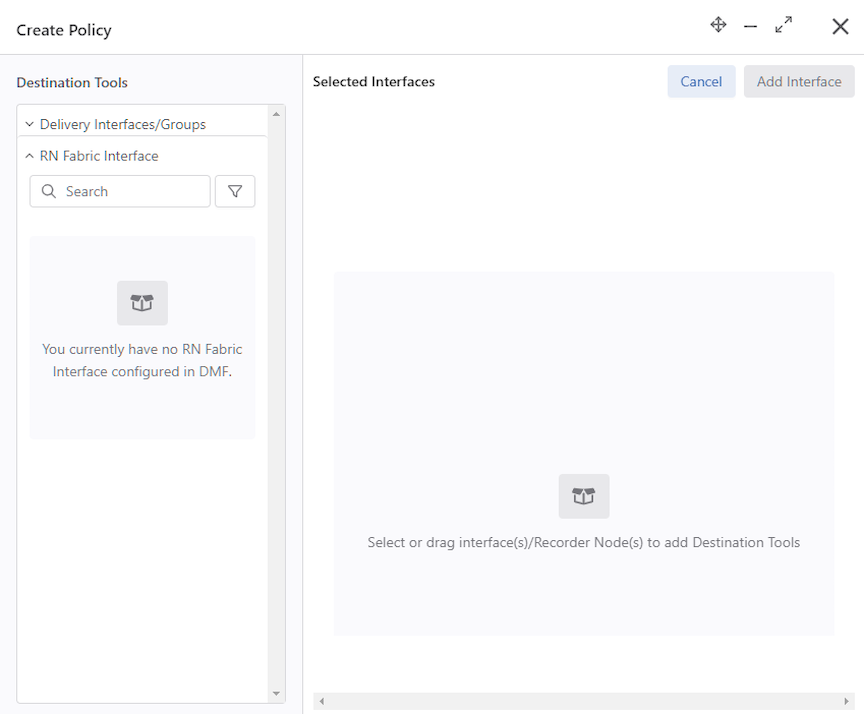The height and width of the screenshot is (714, 864).
Task: Click the magnifier icon in Search box
Action: 48,191
